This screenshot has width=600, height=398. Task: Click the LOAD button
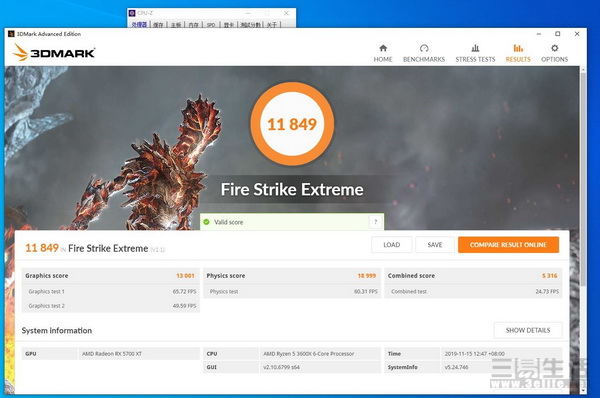(391, 245)
